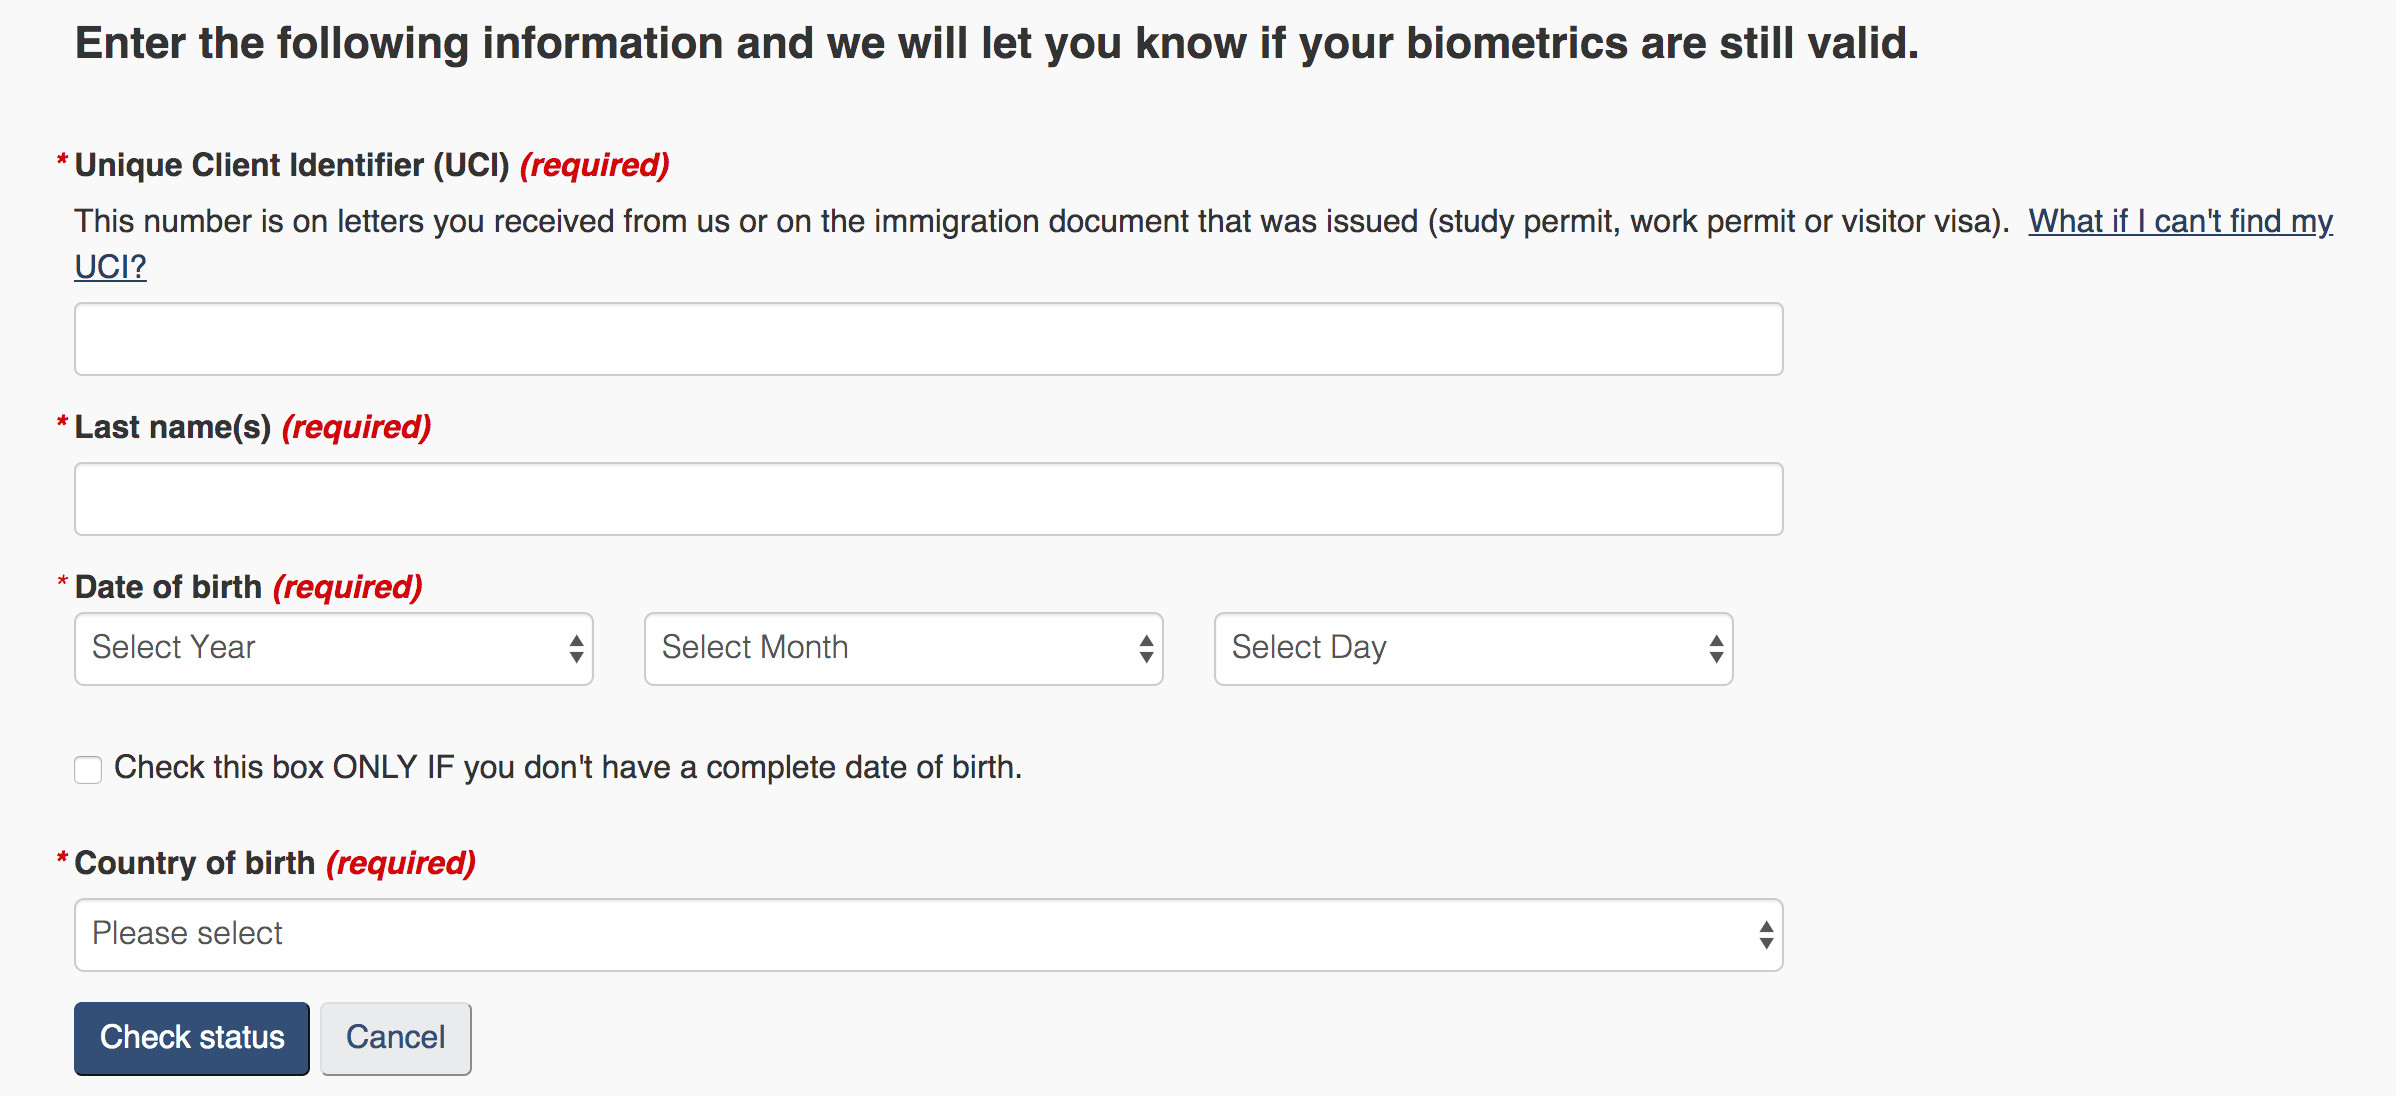2396x1096 pixels.
Task: Tick the incomplete date of birth checkbox
Action: tap(88, 769)
